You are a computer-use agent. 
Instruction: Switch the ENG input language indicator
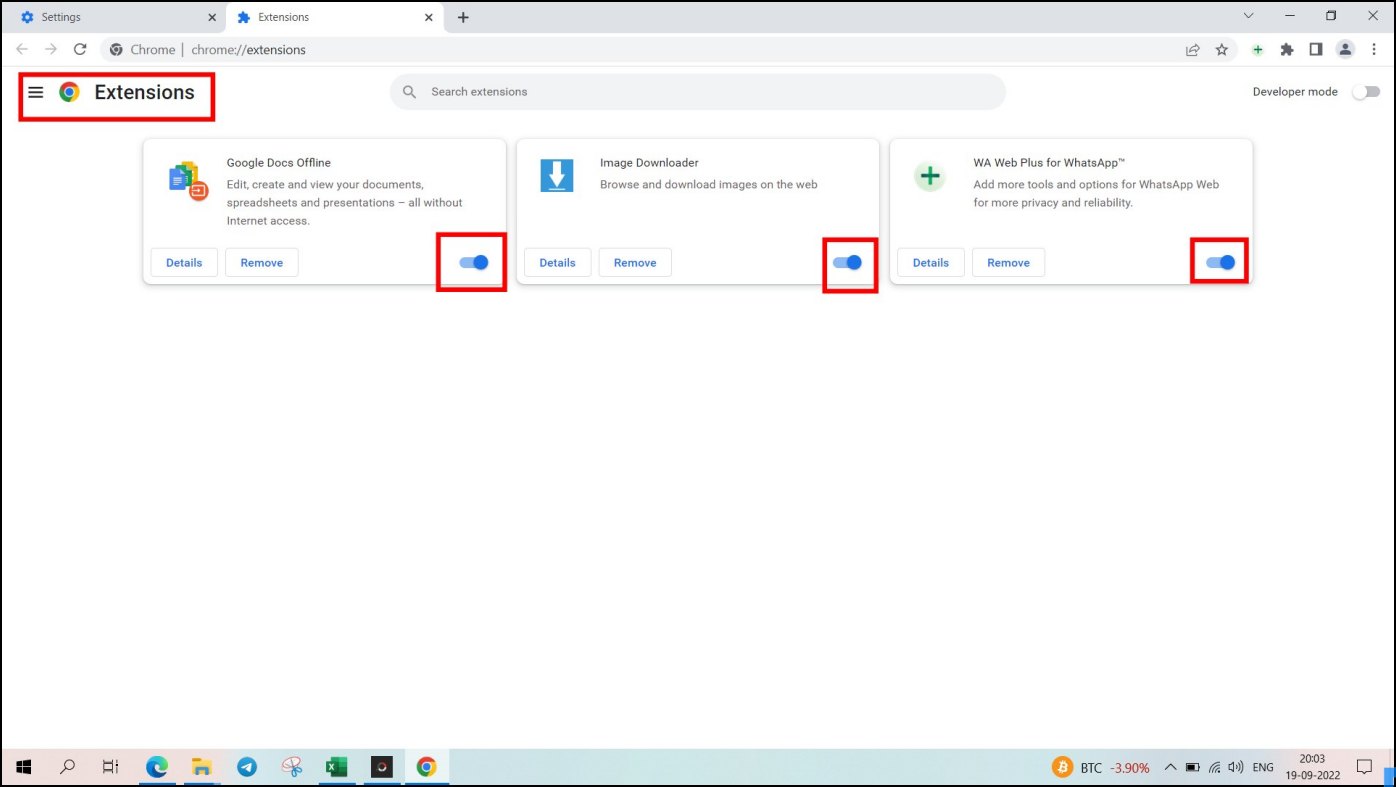pyautogui.click(x=1263, y=768)
